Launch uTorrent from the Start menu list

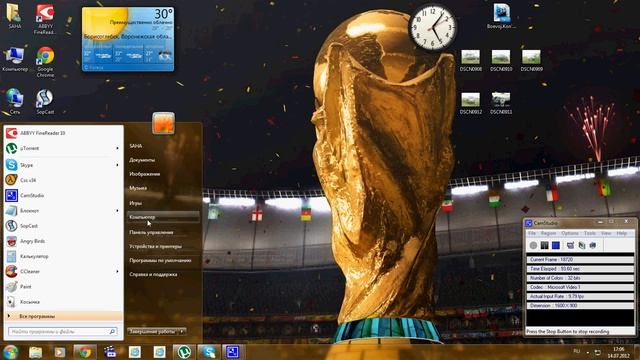63,149
